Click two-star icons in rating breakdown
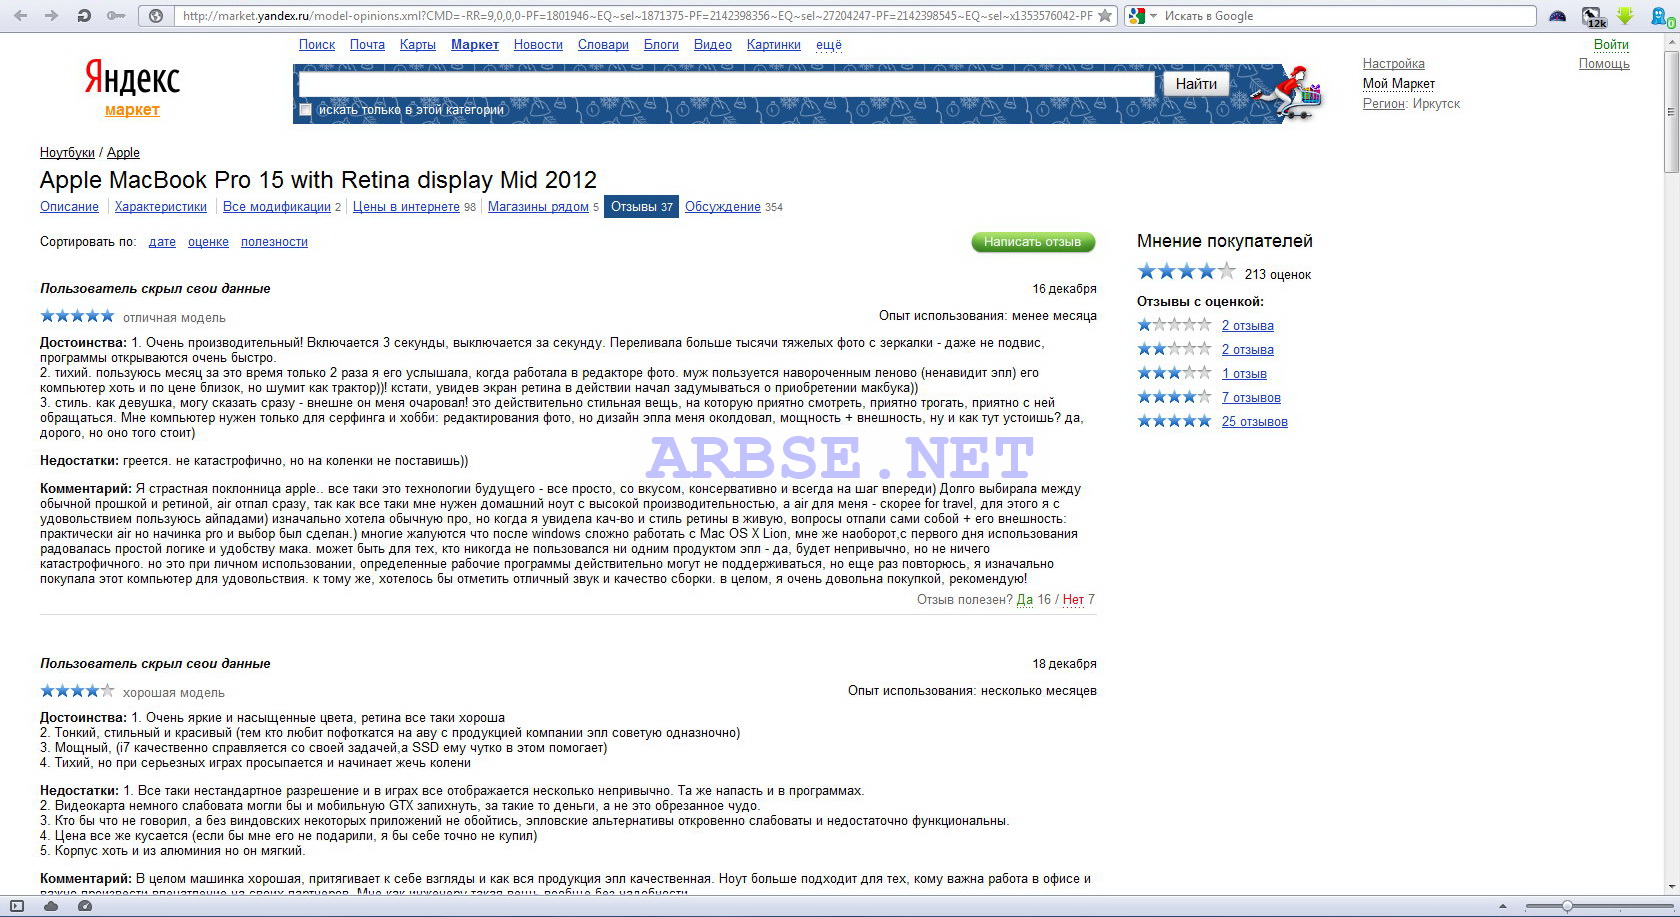Screen dimensions: 1680x917 point(1174,349)
